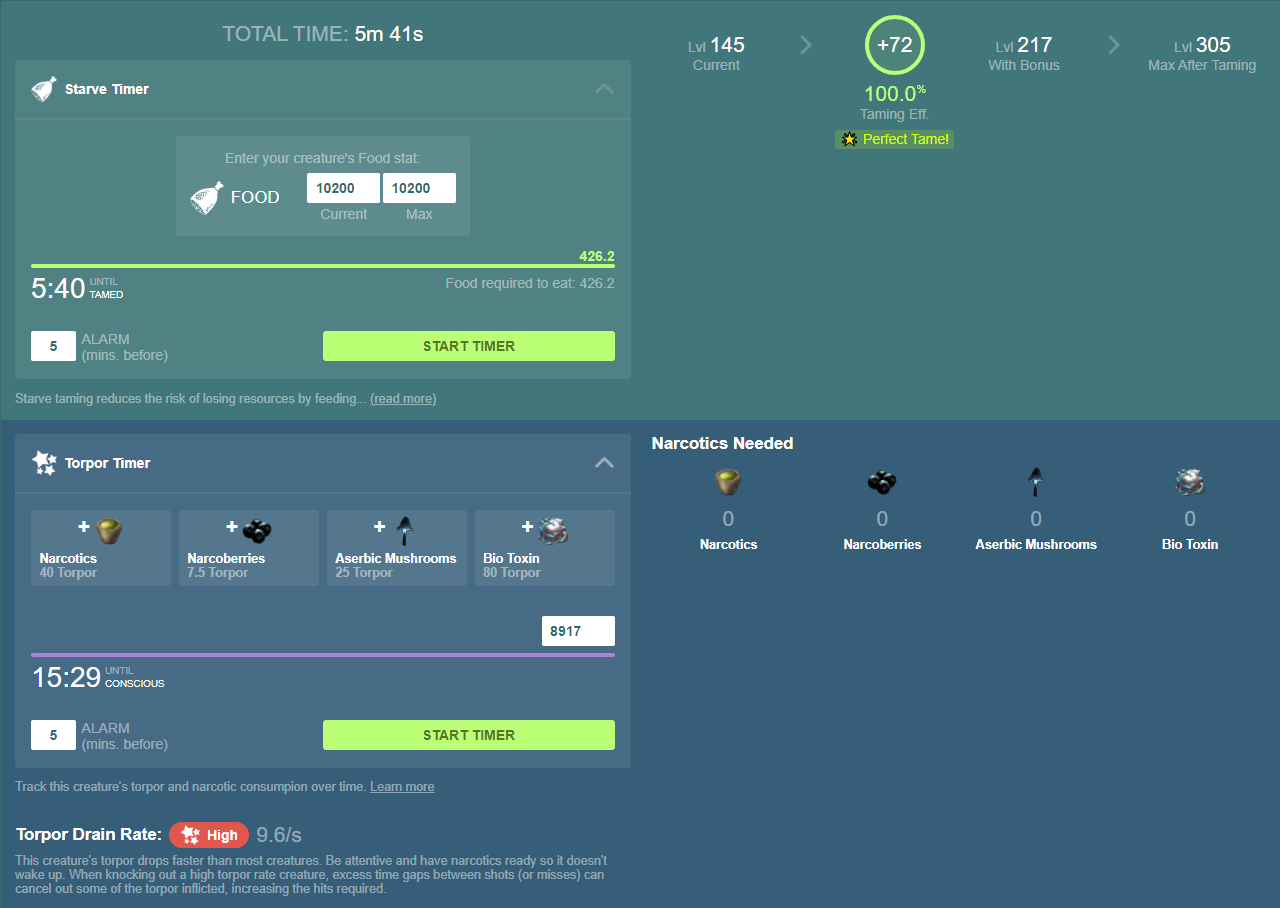Add Narcotics to the torpor timer
This screenshot has width=1280, height=908.
pos(101,547)
